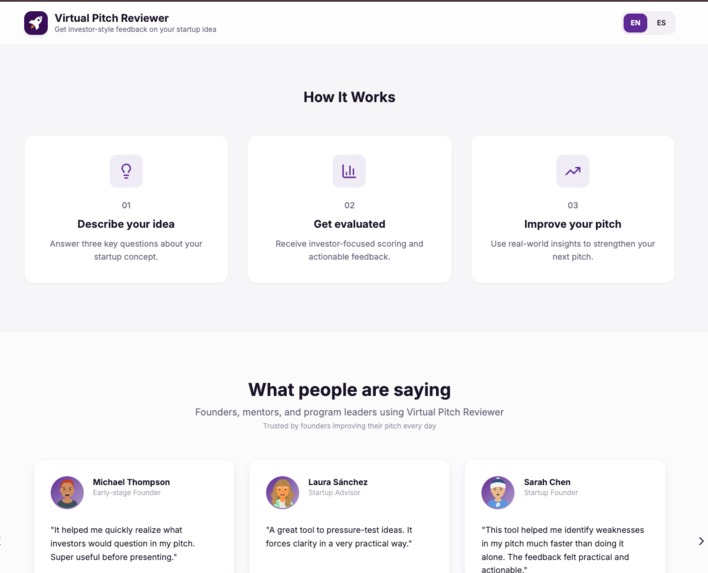The image size is (708, 573).
Task: Click the 'Describe your idea' heading
Action: 126,224
